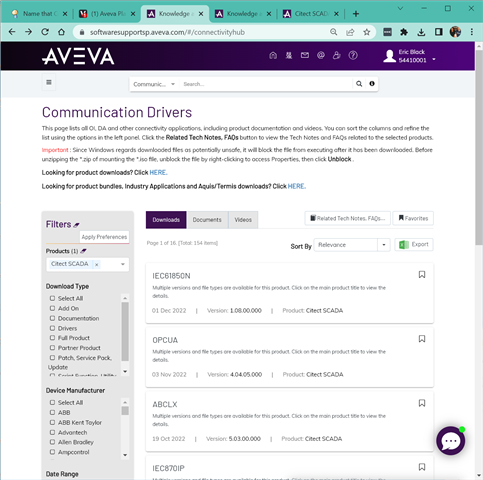Viewport: 483px width, 480px height.
Task: Check ABB under Device Manufacturer
Action: [x=52, y=413]
